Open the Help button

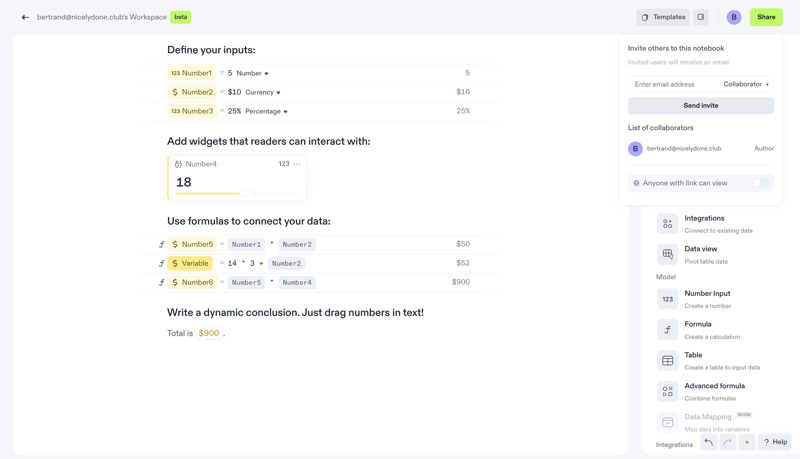pyautogui.click(x=774, y=442)
